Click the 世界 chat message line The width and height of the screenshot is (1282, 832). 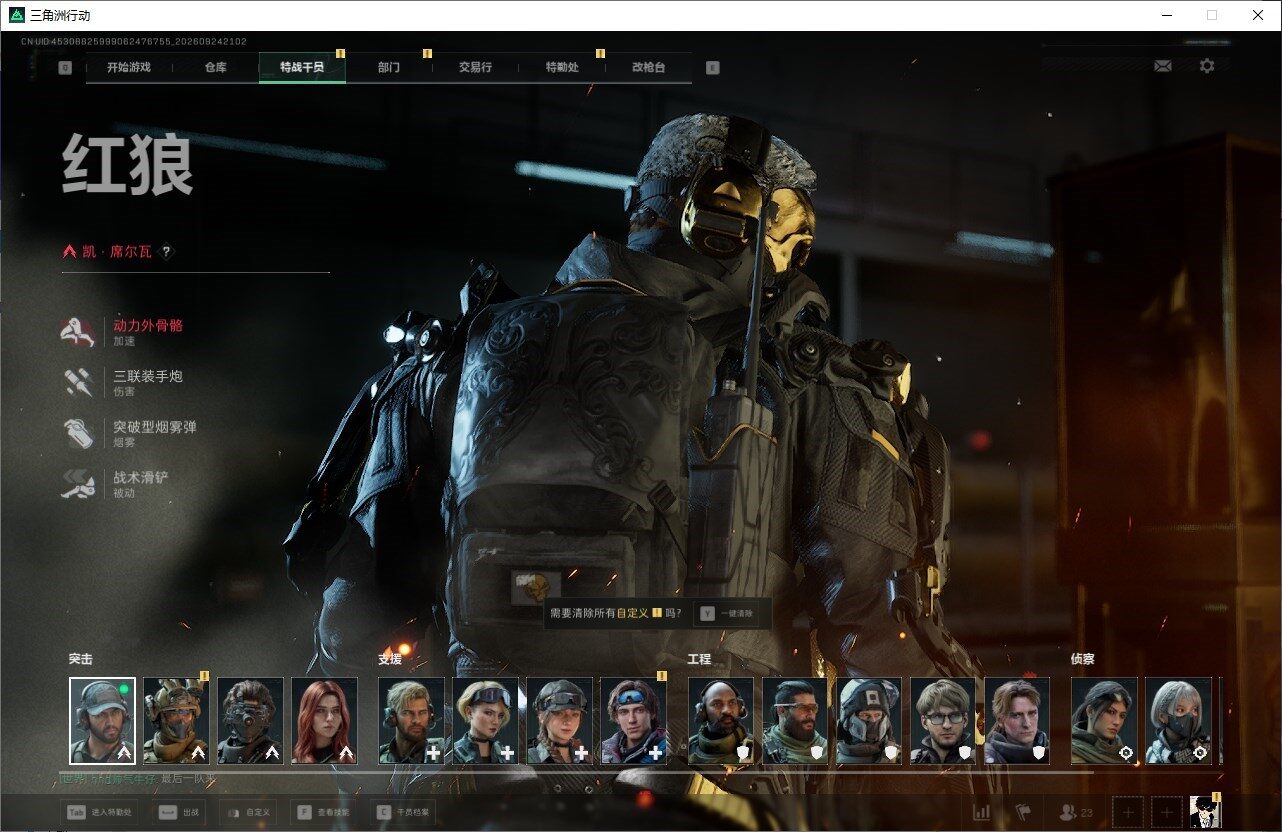(x=137, y=779)
